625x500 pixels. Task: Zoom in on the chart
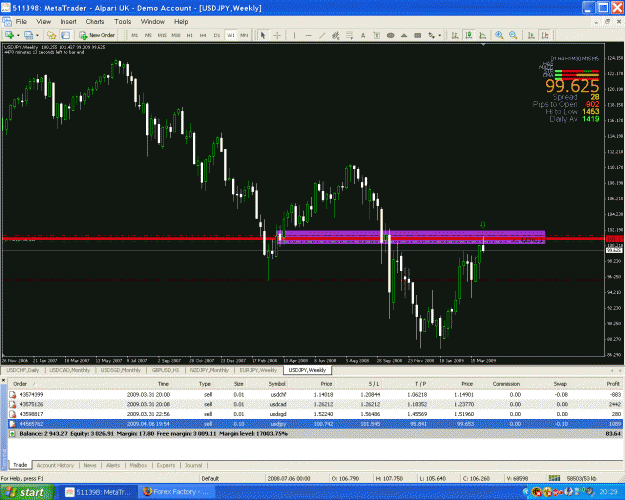(x=499, y=35)
